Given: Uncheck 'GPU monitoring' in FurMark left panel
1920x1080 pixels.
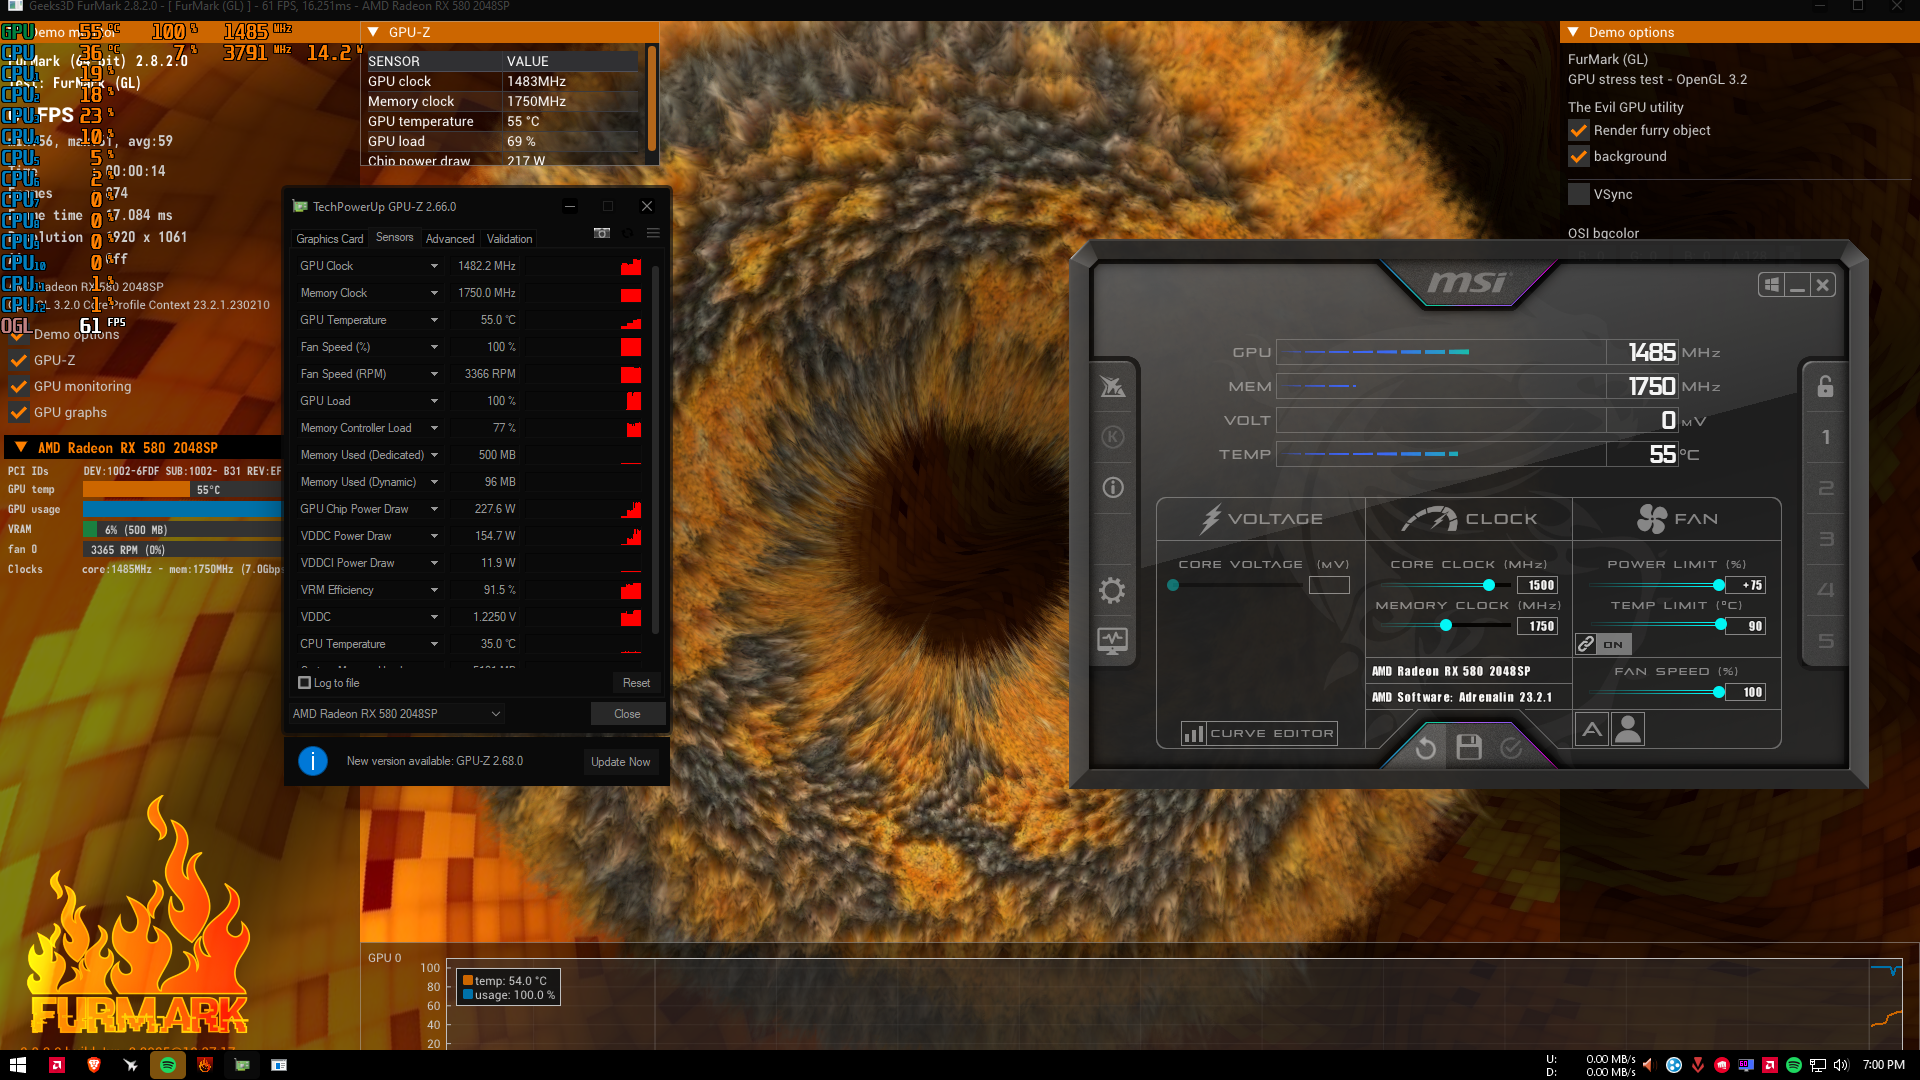Looking at the screenshot, I should [x=19, y=387].
